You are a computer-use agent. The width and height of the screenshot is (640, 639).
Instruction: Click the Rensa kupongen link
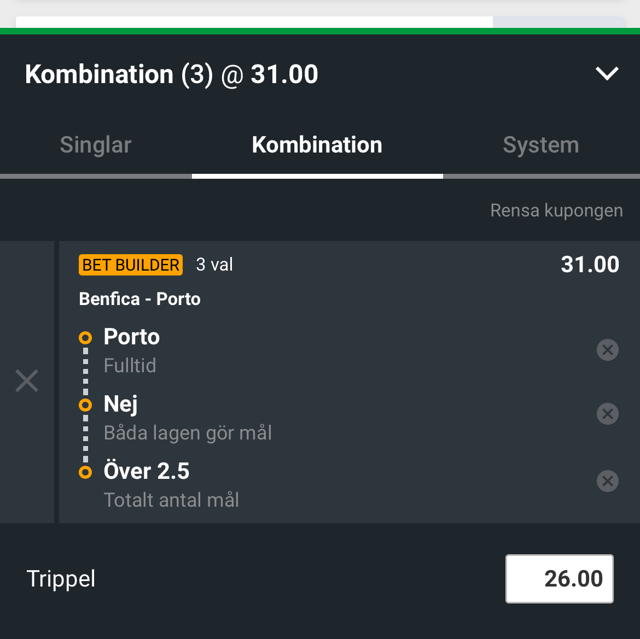(x=556, y=211)
